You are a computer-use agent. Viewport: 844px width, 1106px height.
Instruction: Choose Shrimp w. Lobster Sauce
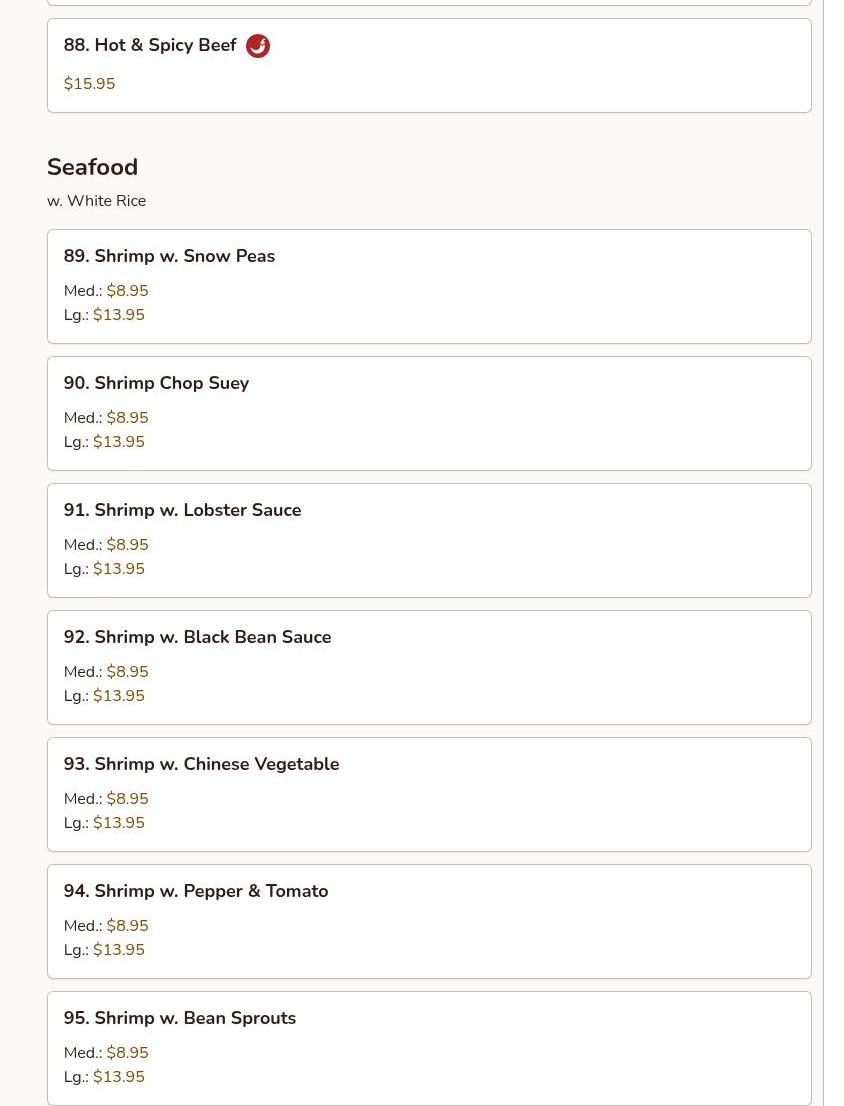(x=182, y=510)
